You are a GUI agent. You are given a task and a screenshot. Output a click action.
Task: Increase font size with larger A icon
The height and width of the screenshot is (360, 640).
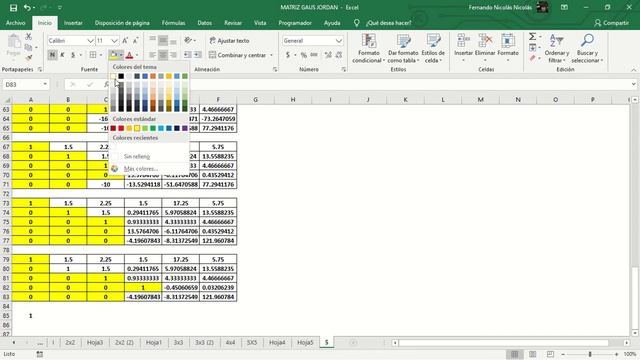click(x=125, y=40)
